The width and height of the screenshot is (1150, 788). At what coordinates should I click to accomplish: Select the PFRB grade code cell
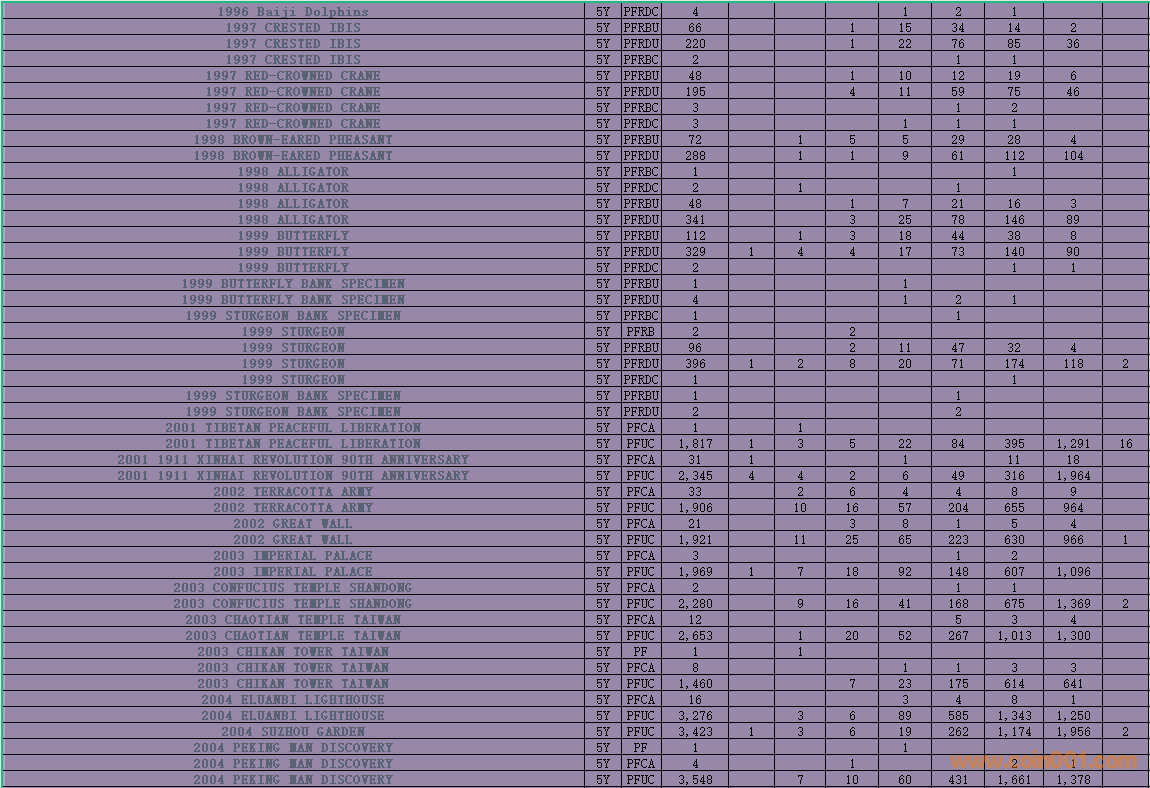tap(640, 332)
